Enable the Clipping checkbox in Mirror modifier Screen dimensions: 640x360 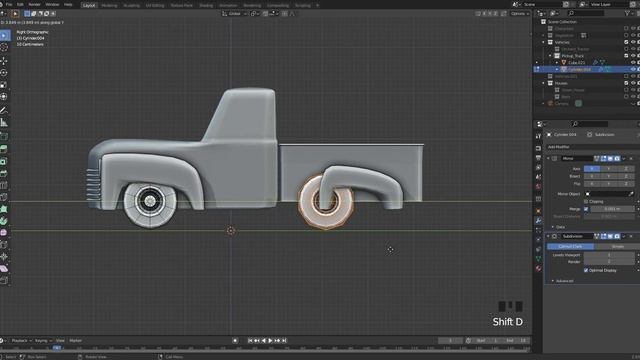(x=586, y=202)
